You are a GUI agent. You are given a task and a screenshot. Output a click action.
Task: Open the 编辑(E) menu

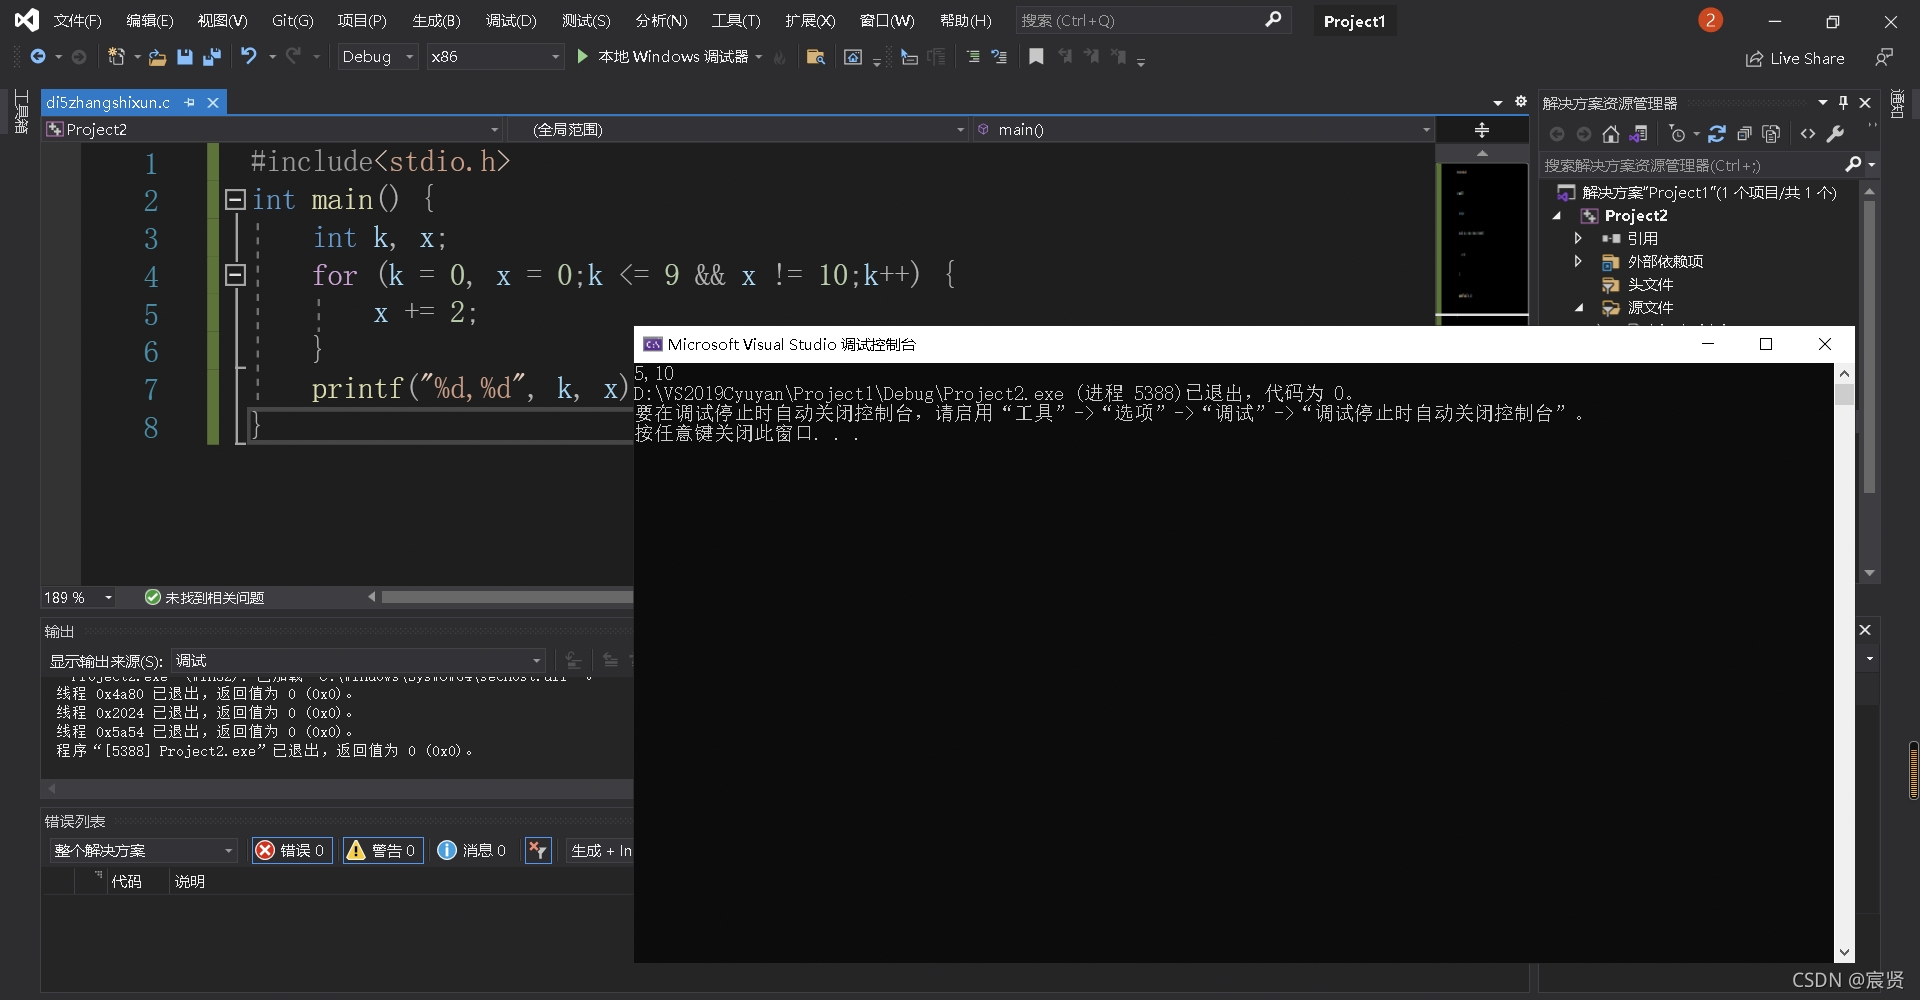click(149, 20)
